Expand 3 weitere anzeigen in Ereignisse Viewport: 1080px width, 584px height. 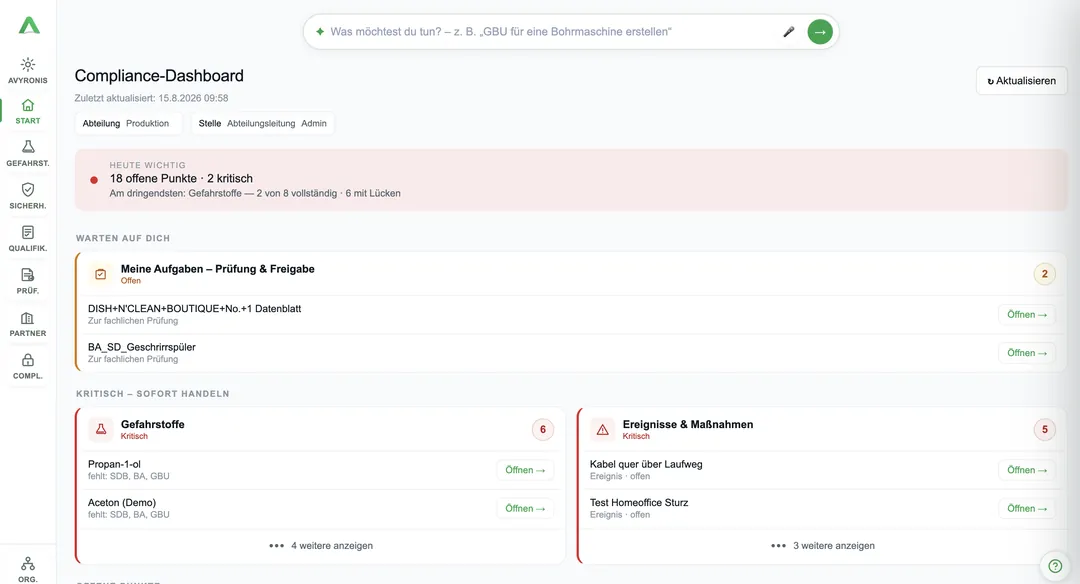coord(822,545)
